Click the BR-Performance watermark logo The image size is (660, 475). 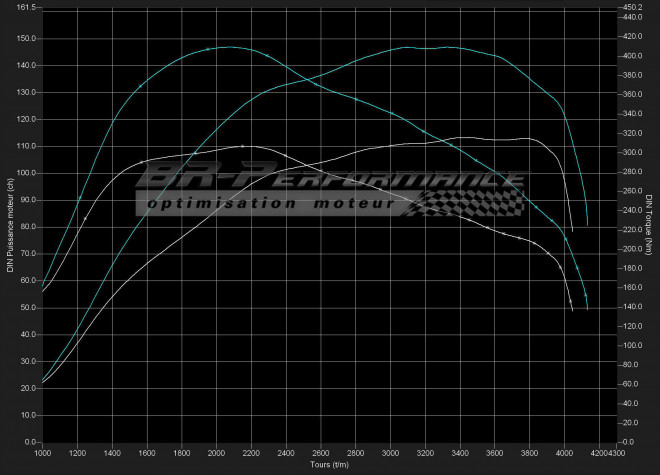click(330, 180)
